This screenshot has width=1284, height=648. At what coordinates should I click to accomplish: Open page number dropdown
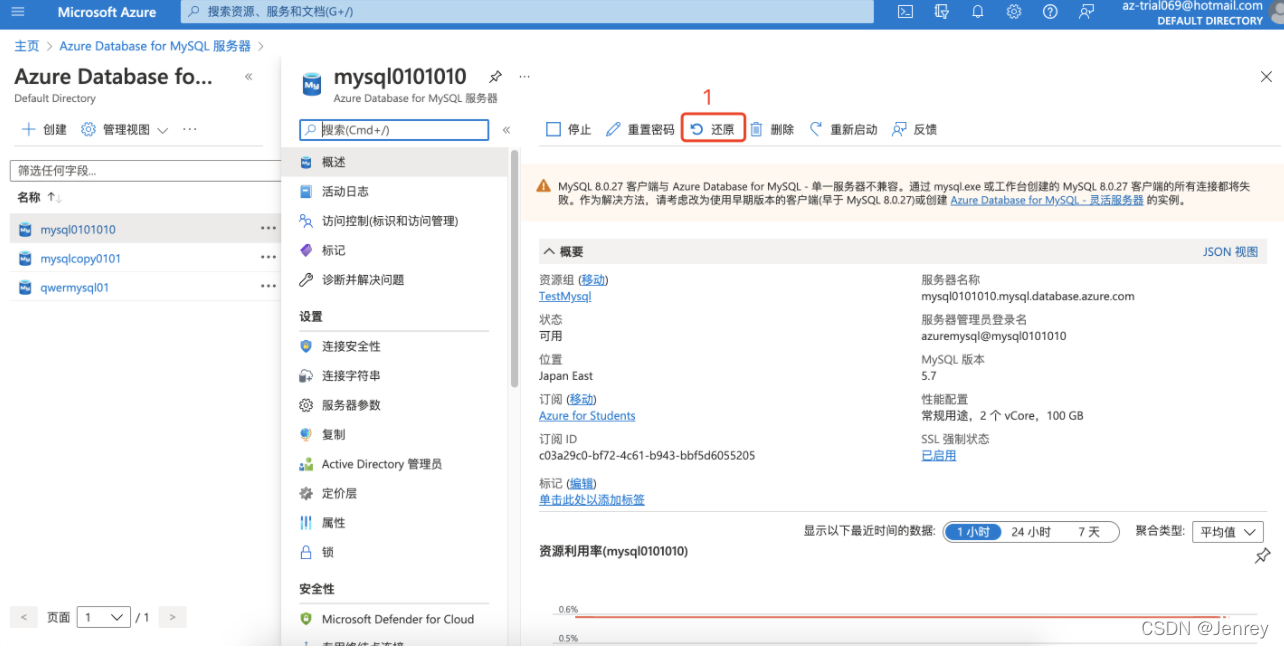pos(104,617)
